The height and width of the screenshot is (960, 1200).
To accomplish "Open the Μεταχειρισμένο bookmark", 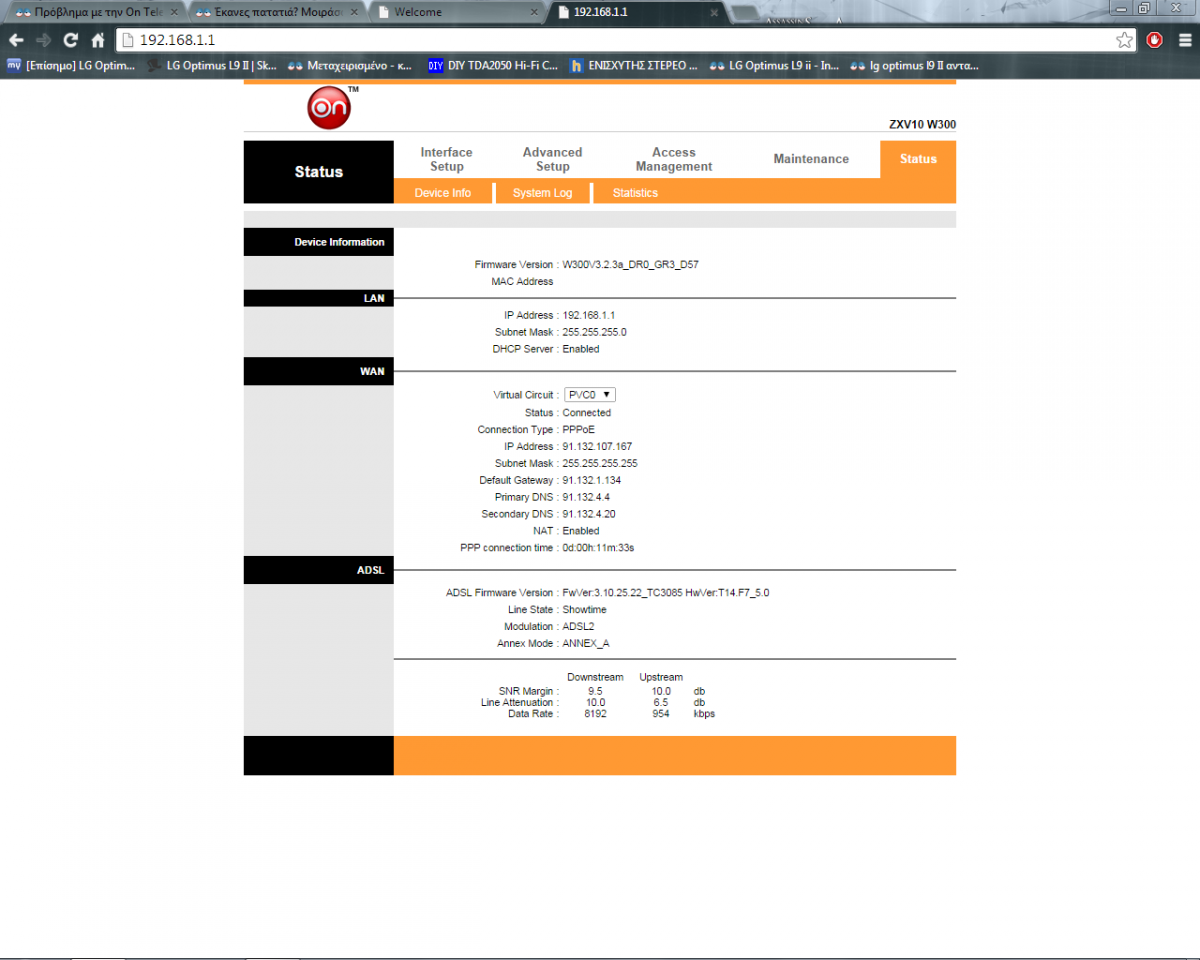I will tap(351, 66).
